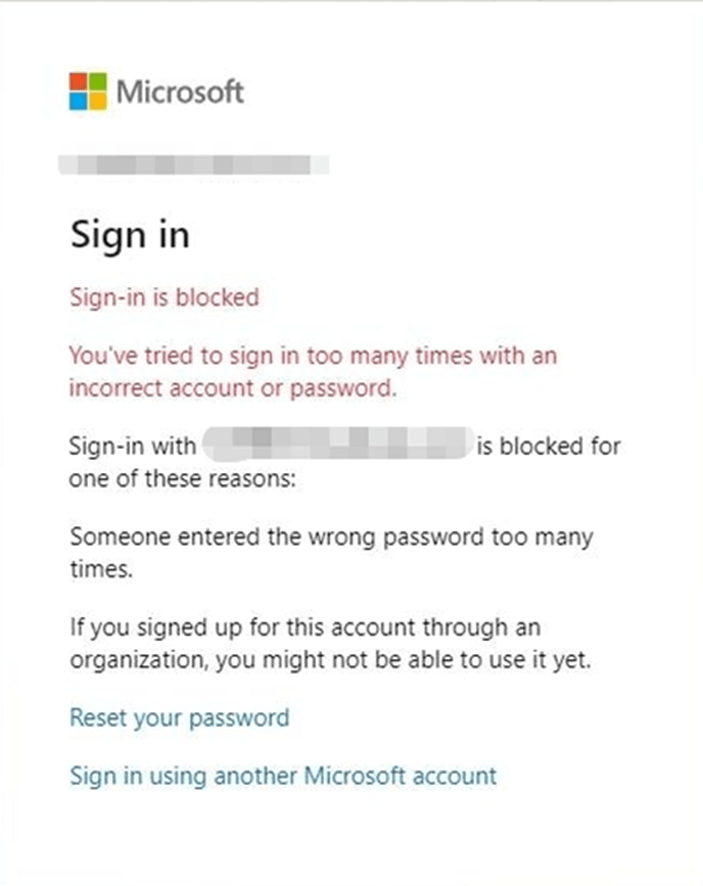
Task: Click "organization, you might not be able" line
Action: [x=330, y=660]
